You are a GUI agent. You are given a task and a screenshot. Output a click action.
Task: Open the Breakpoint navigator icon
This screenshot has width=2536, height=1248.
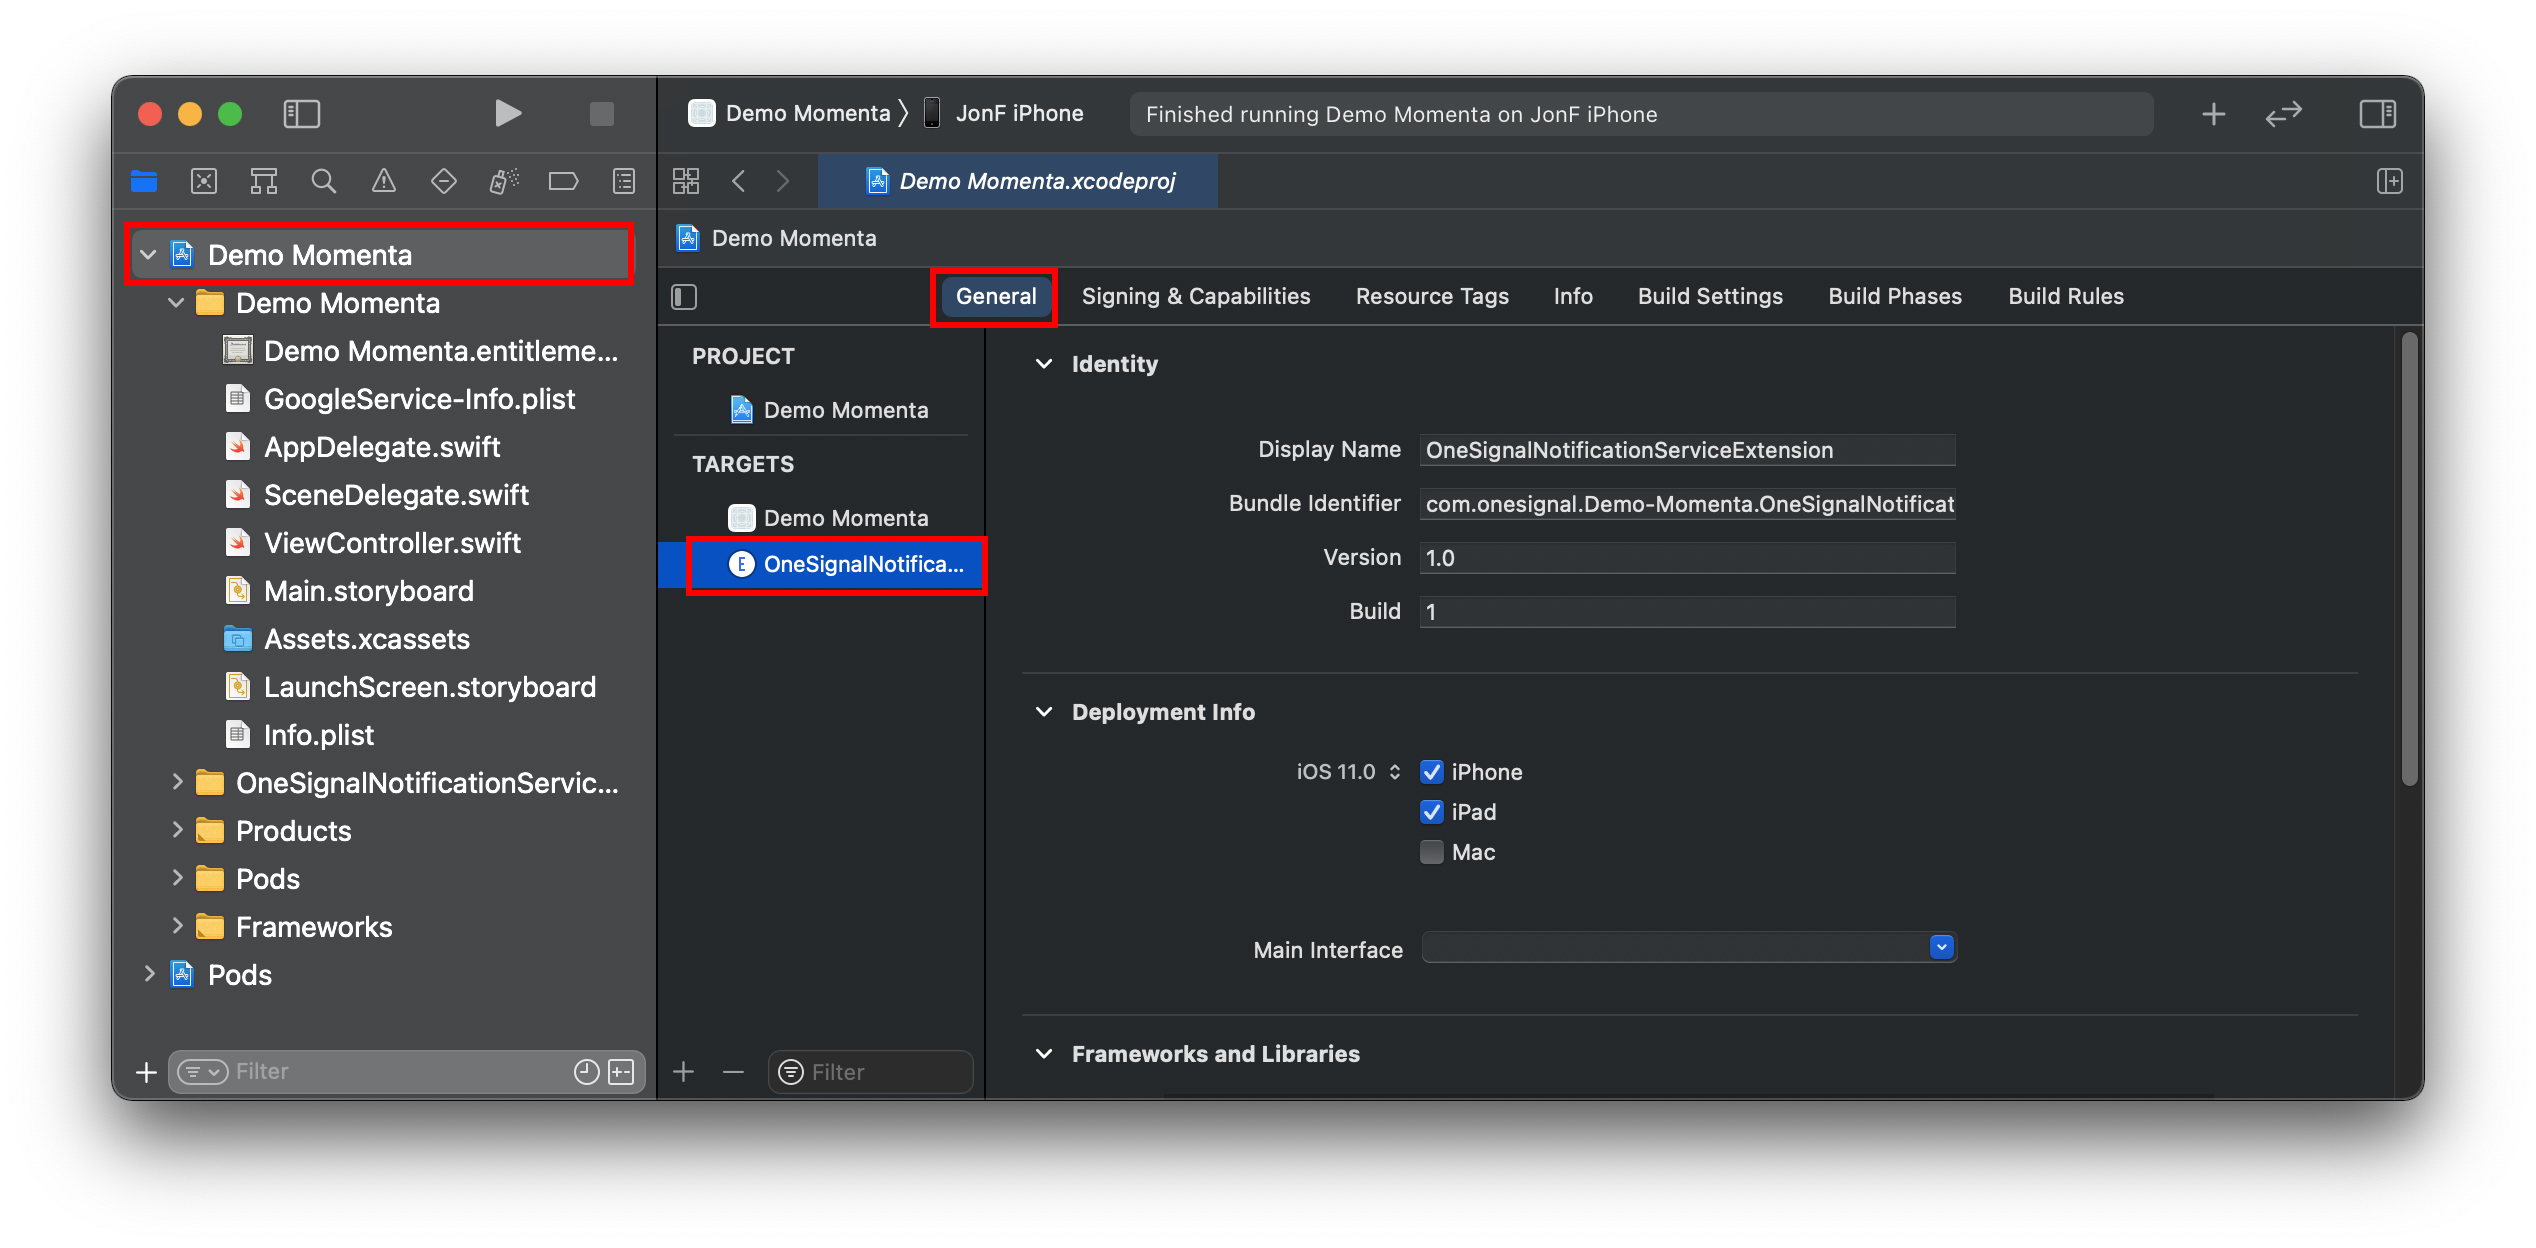pos(564,181)
